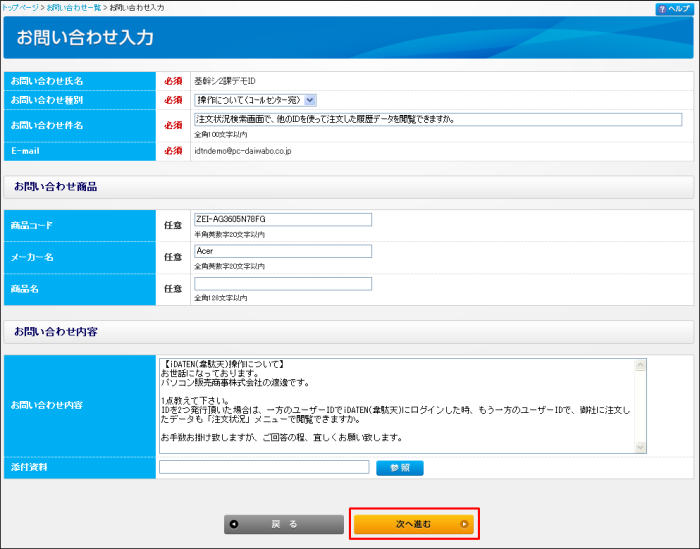
Task: Click the inquiry textarea scrollbar track
Action: click(640, 405)
